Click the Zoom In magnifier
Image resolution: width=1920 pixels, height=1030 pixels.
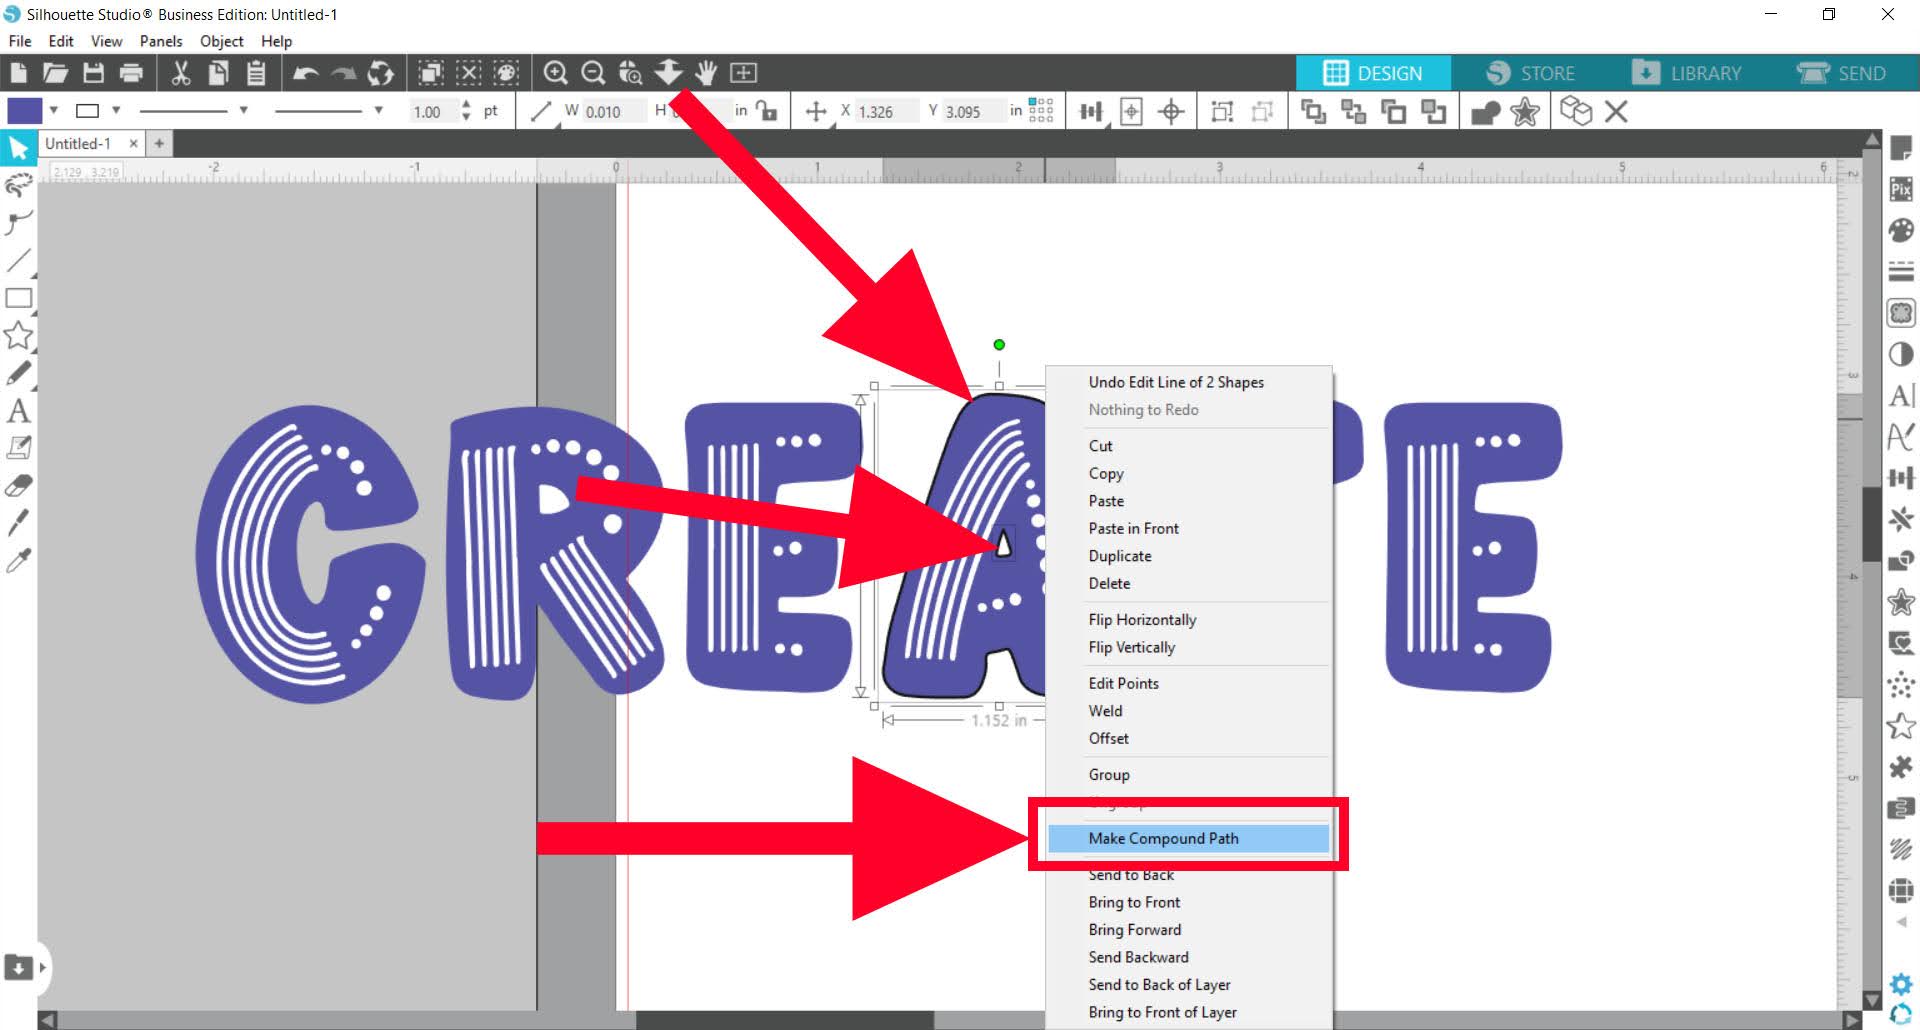tap(556, 72)
